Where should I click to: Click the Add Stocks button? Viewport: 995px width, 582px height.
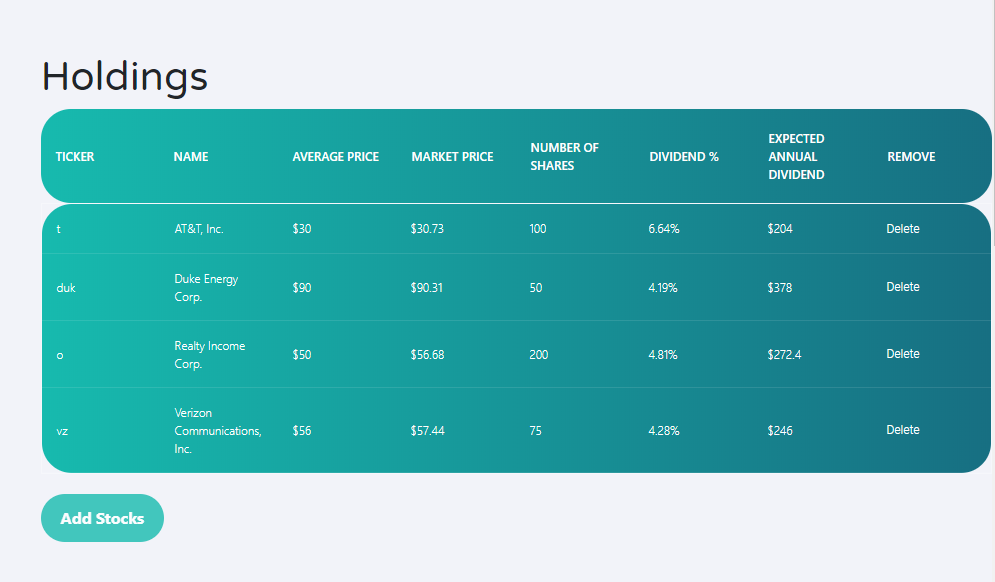pos(102,518)
